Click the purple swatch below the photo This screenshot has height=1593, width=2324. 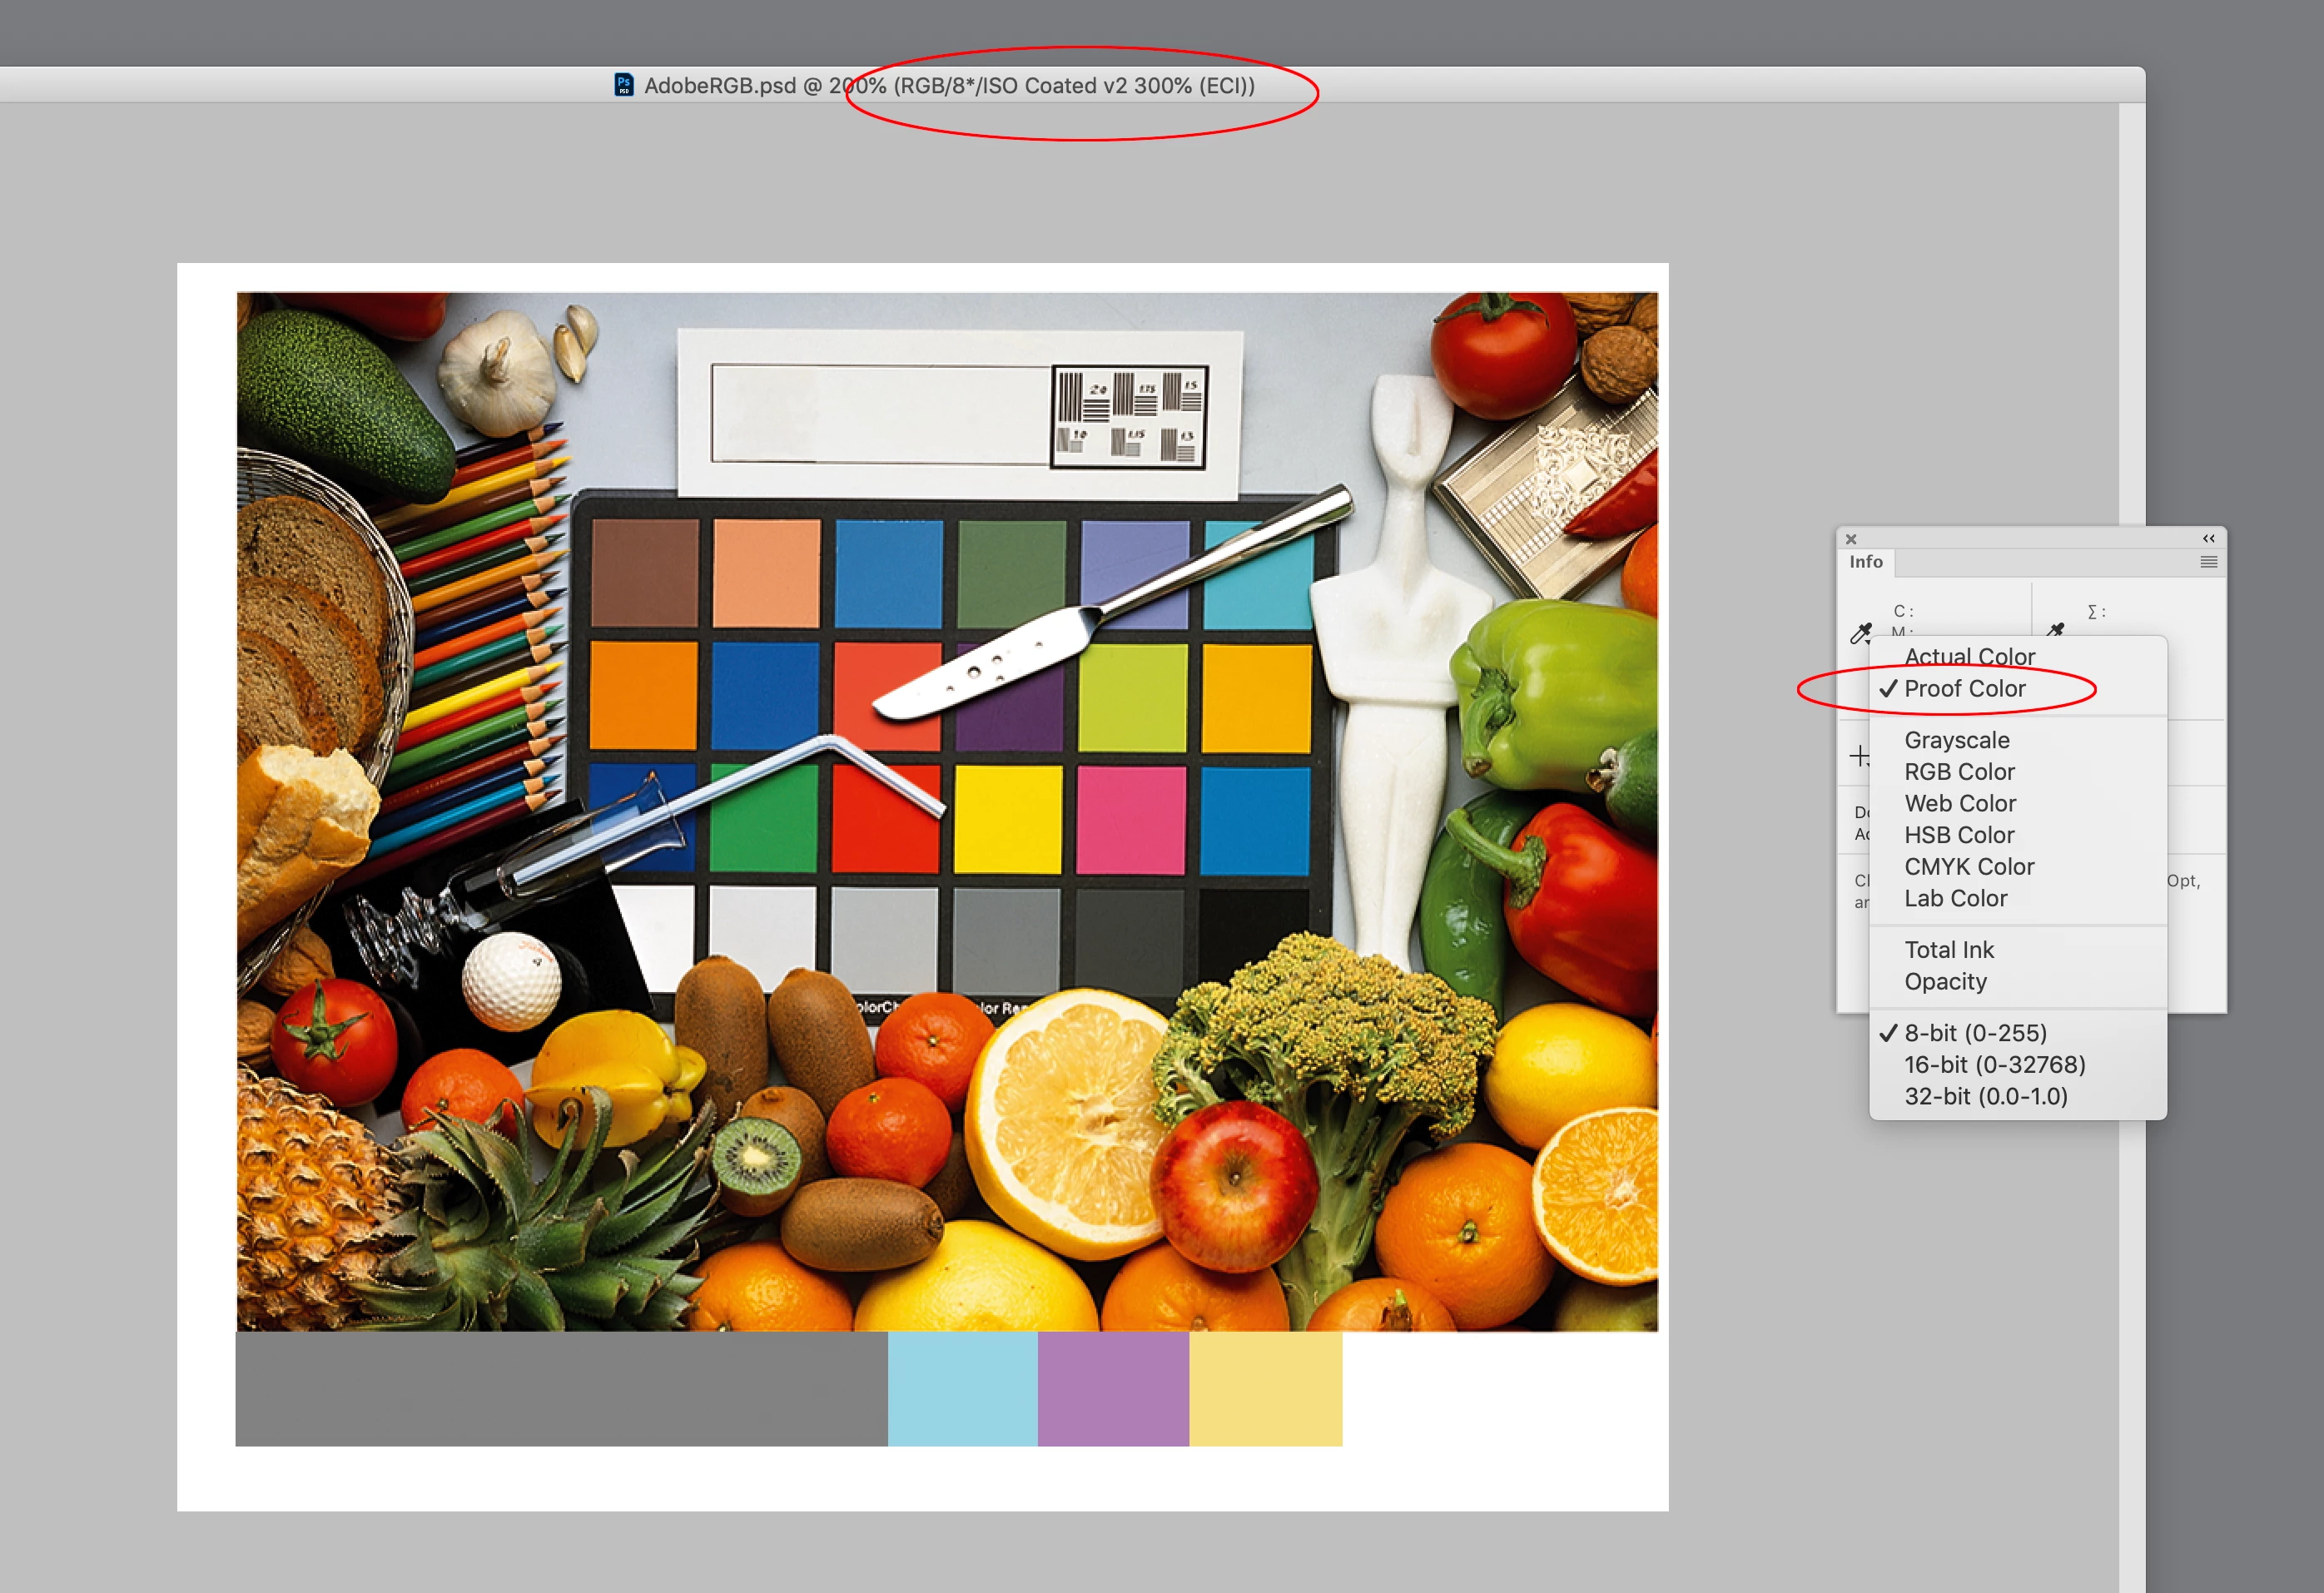(1113, 1388)
